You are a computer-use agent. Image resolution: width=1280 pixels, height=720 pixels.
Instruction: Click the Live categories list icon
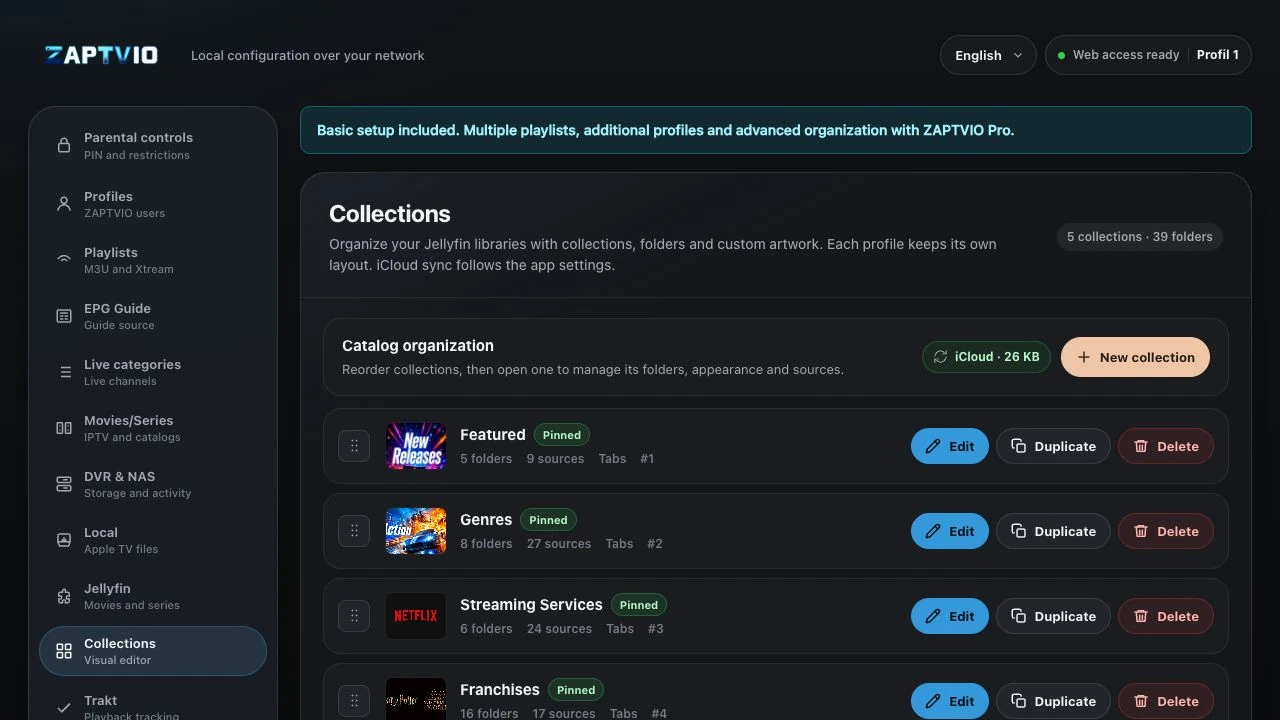pos(64,372)
